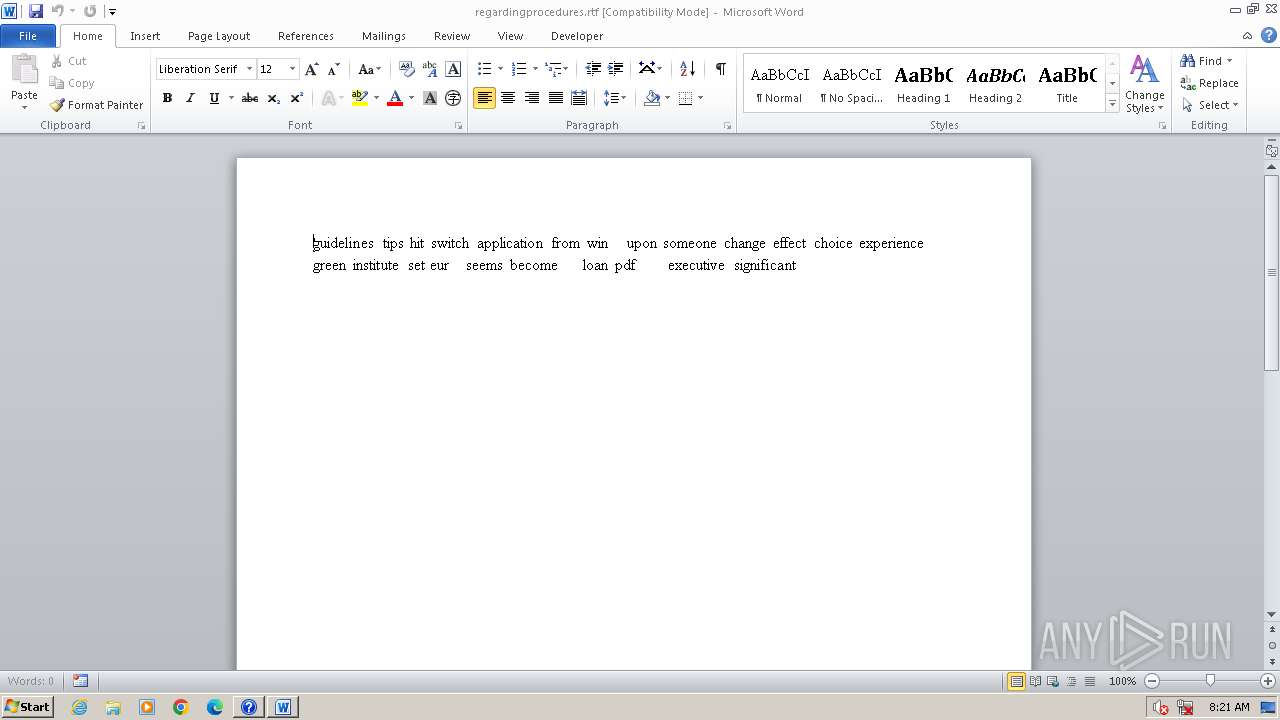Click the zoom slider handle

1210,681
